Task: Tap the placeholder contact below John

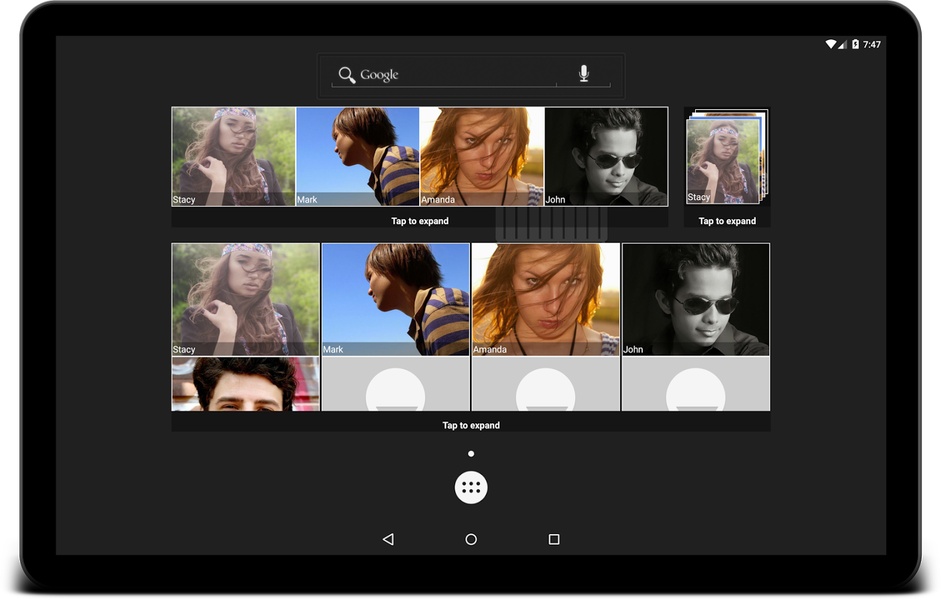Action: tap(696, 384)
